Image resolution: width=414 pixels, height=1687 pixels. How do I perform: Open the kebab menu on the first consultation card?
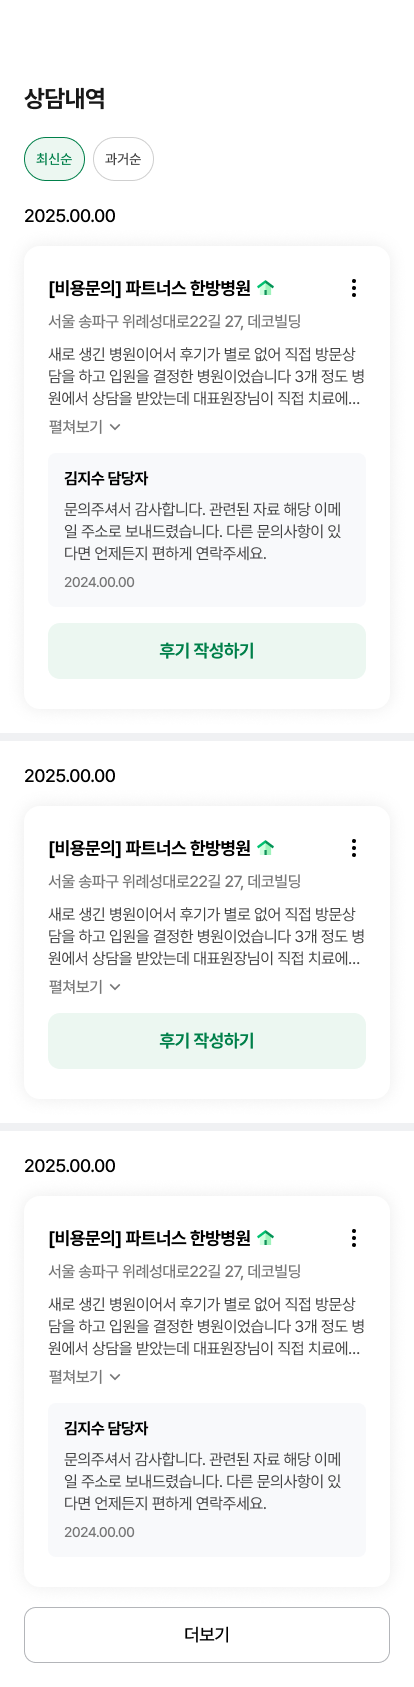(353, 288)
